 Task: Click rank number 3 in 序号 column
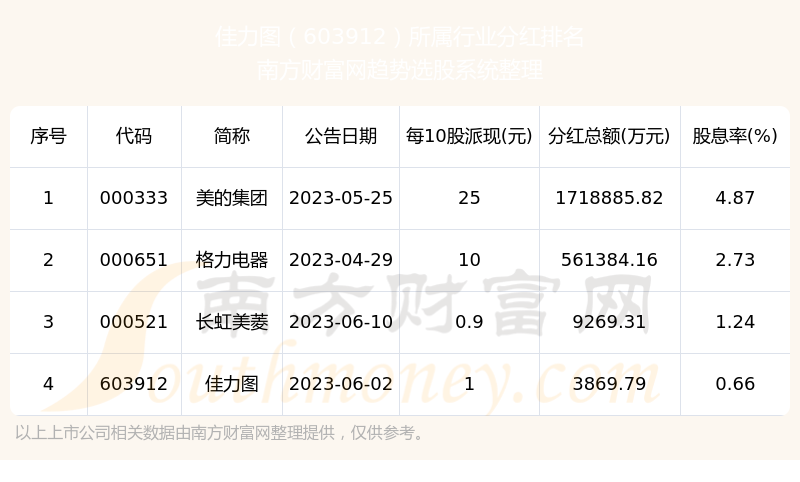48,322
